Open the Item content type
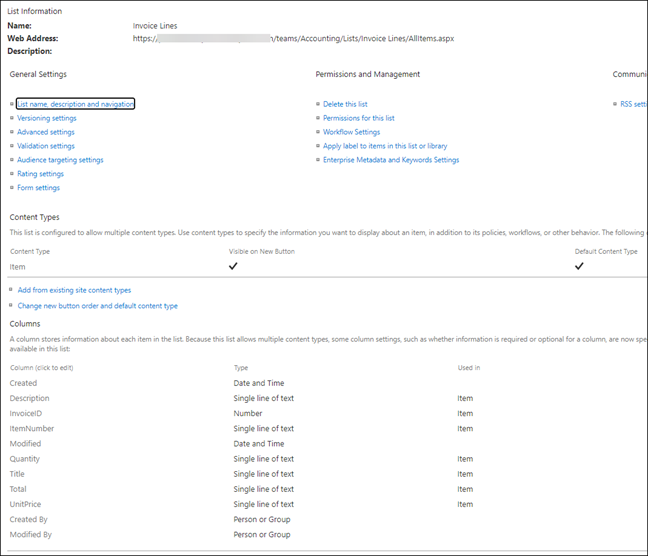This screenshot has height=556, width=648. (x=18, y=267)
